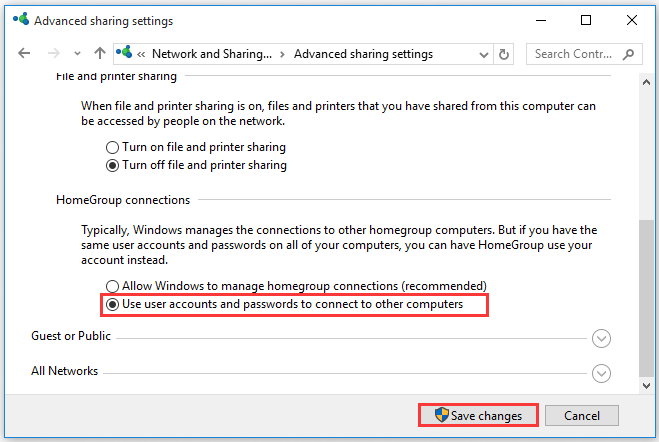The width and height of the screenshot is (659, 442).
Task: Expand the Guest or Public profile
Action: pyautogui.click(x=601, y=338)
